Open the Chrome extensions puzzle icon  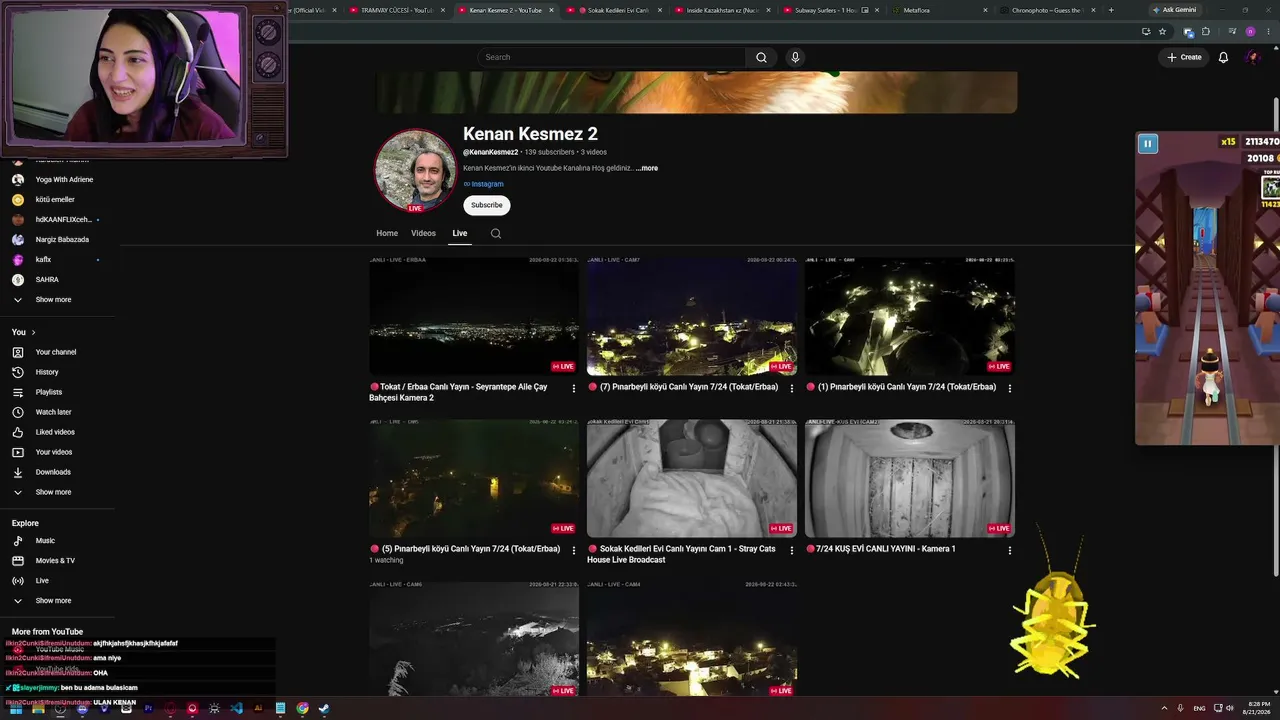click(1205, 31)
